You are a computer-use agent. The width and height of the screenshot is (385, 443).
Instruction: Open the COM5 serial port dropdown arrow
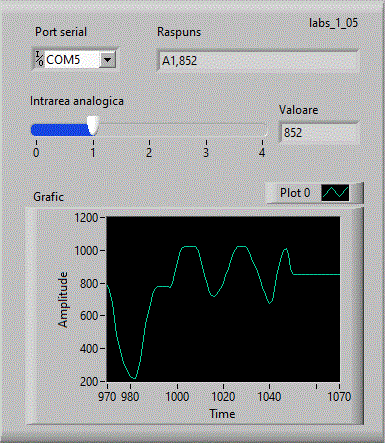tap(108, 60)
